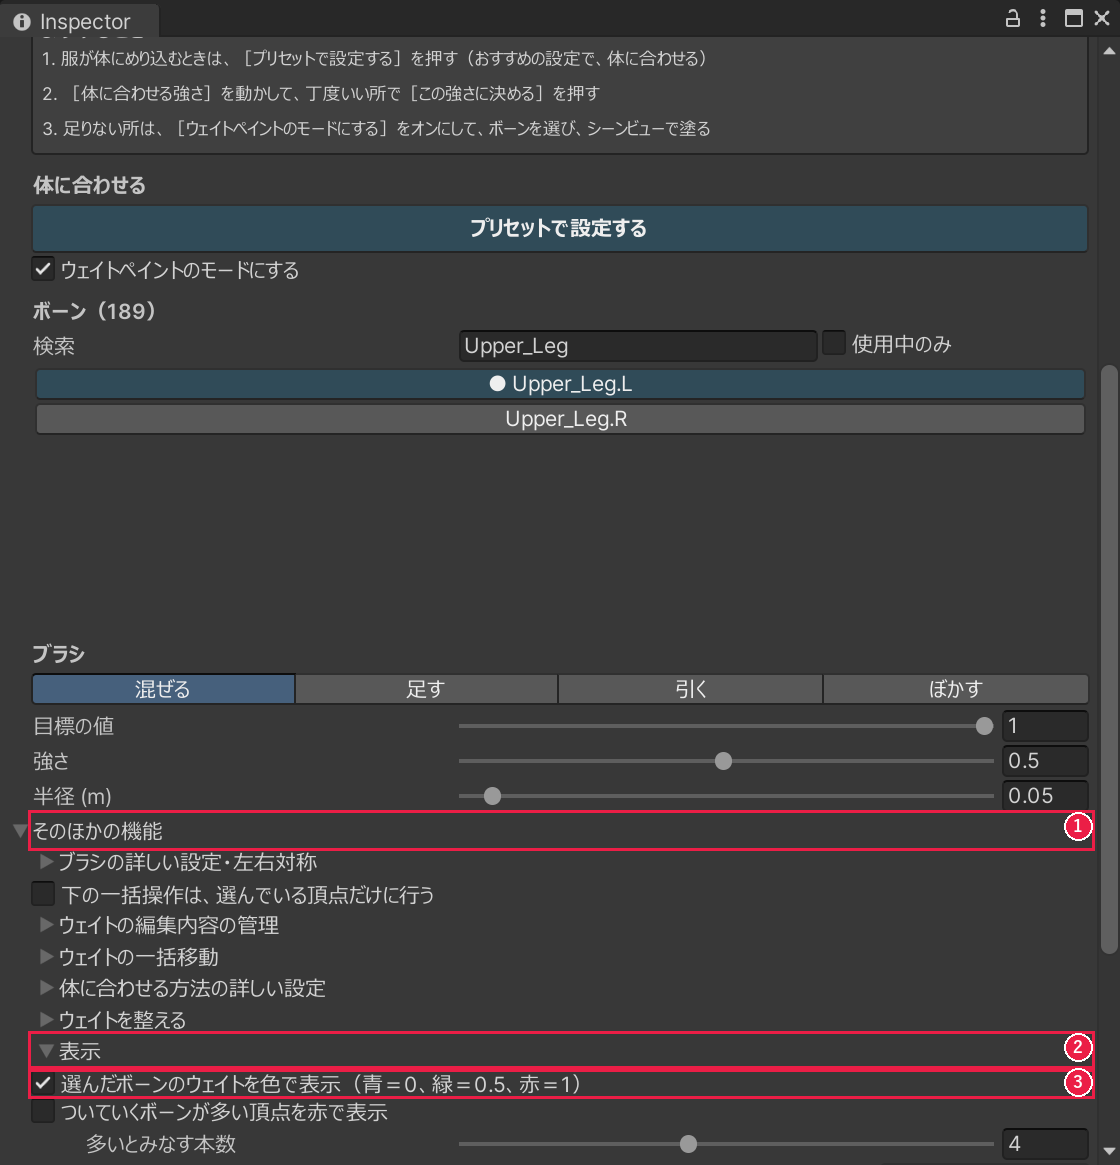Click the 多いとみなす本数 value field showing 4
Screen dimensions: 1120x1165
click(1045, 1143)
